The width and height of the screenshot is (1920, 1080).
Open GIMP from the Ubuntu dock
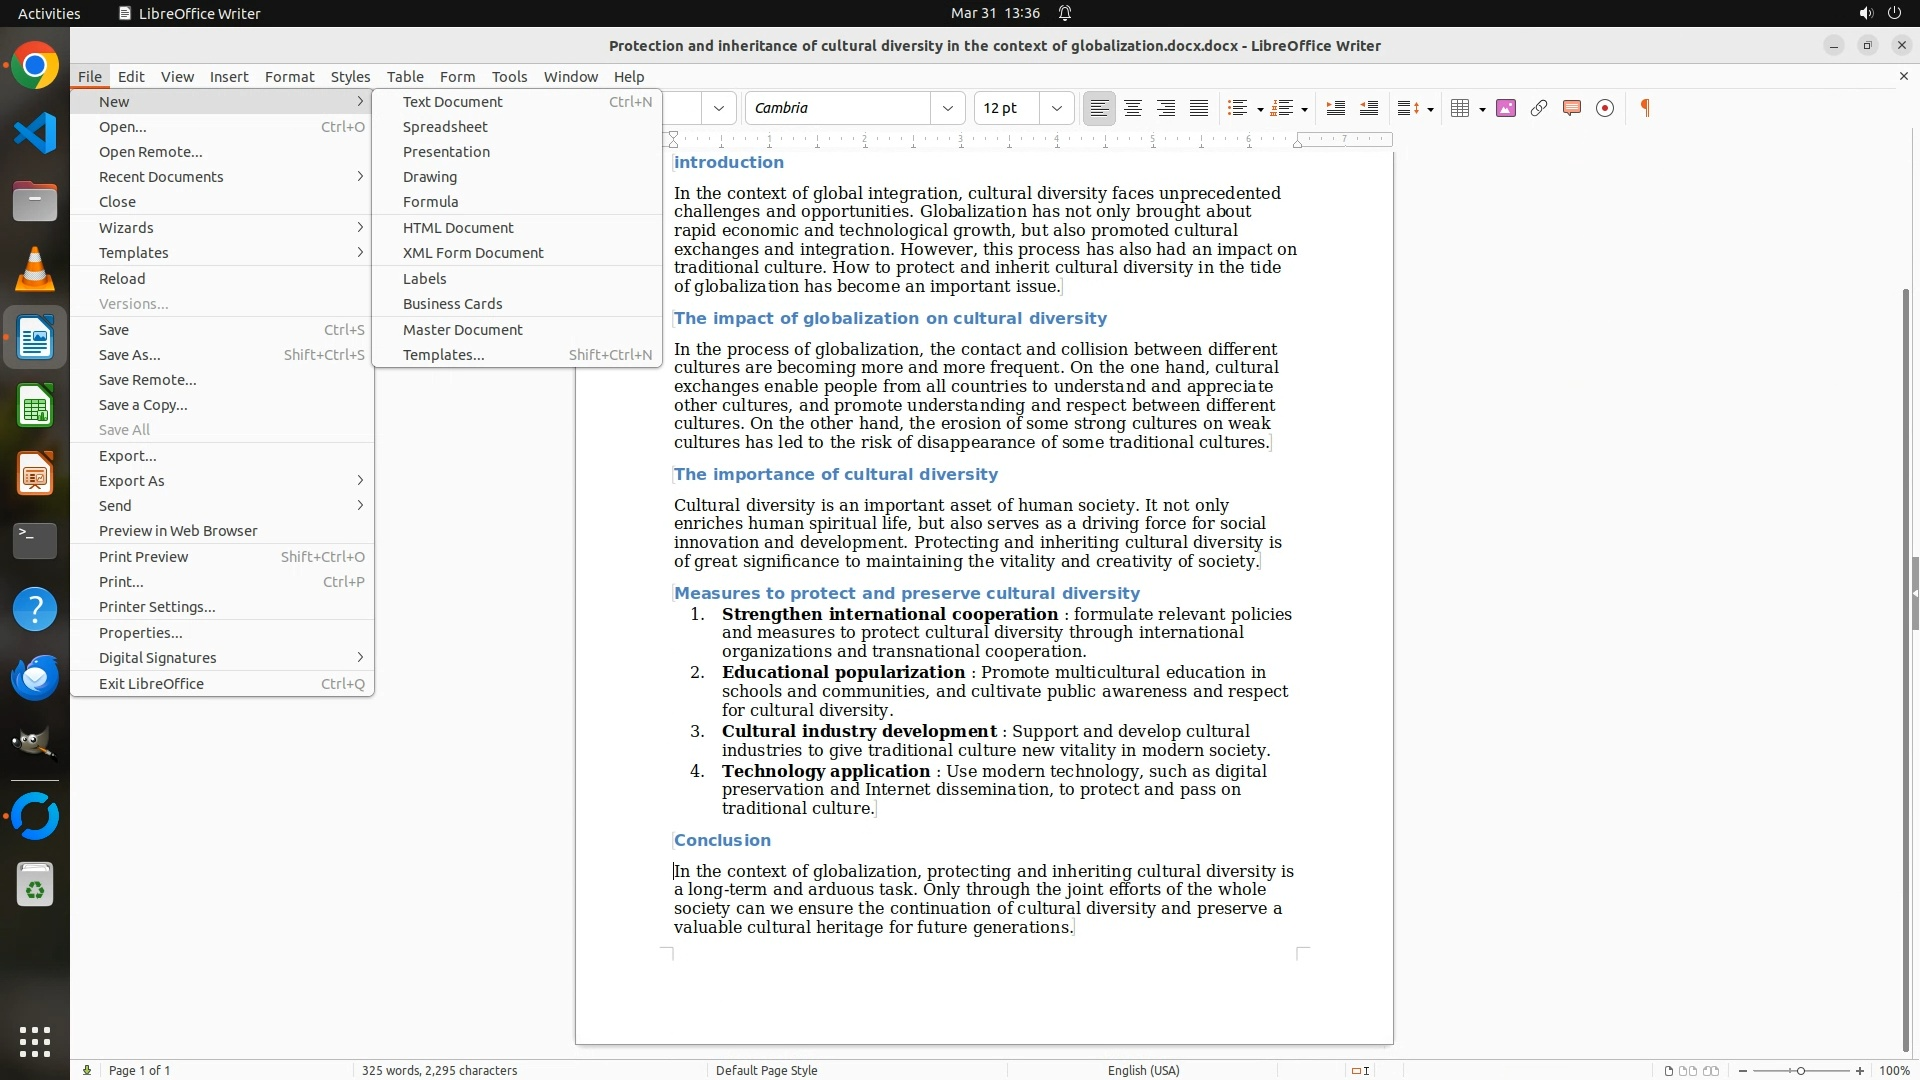35,743
